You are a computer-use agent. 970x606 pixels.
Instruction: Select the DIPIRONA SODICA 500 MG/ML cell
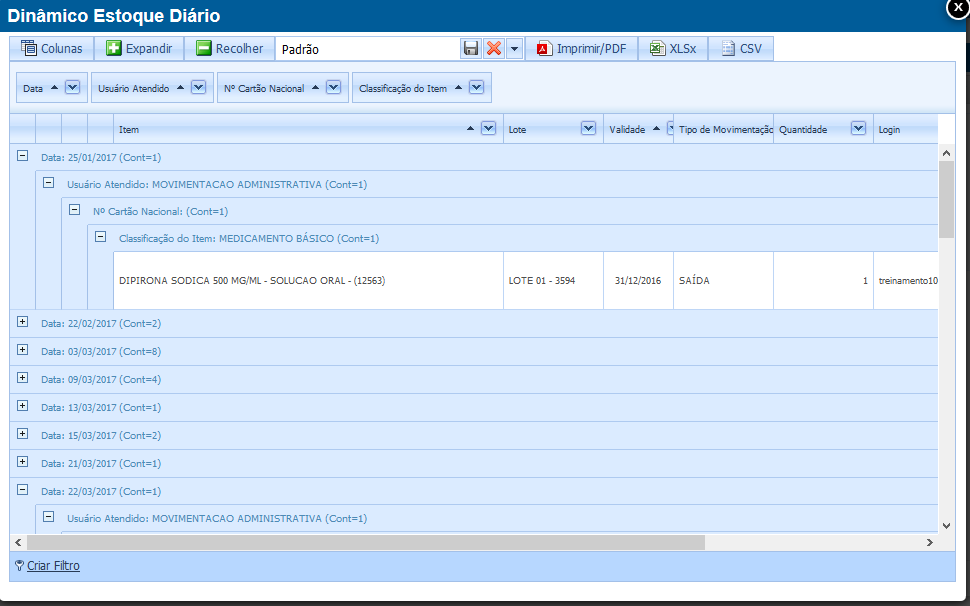pyautogui.click(x=308, y=281)
